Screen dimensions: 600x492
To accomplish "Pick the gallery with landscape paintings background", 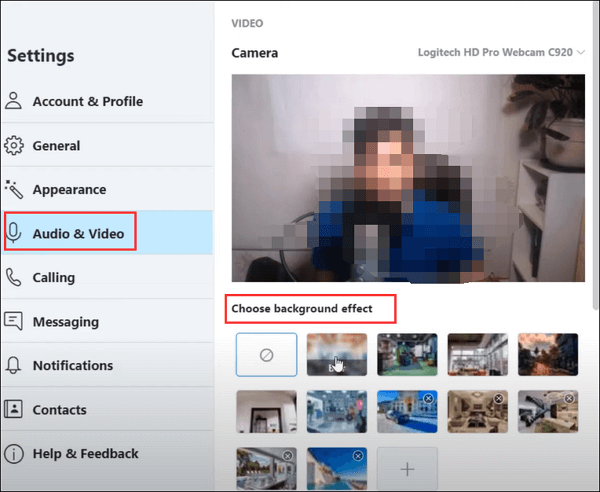I will tap(266, 469).
